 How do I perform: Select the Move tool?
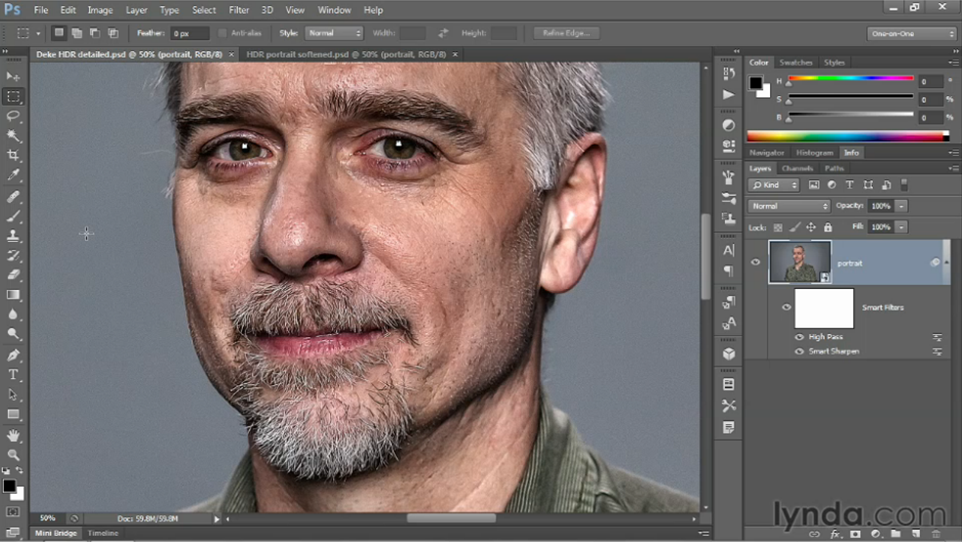click(13, 76)
